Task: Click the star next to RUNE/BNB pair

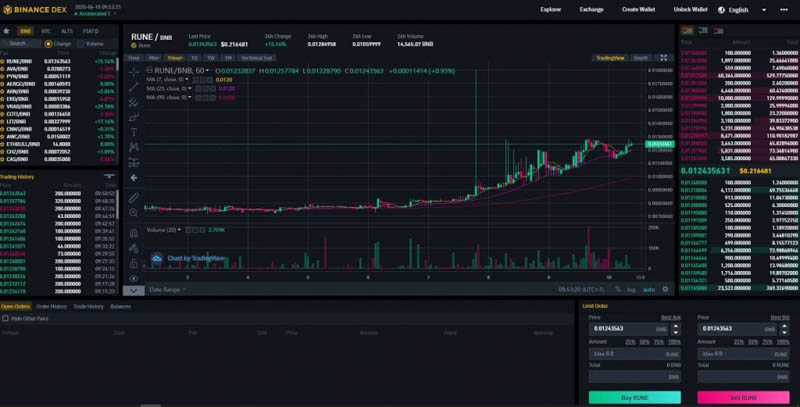Action: tap(3, 61)
